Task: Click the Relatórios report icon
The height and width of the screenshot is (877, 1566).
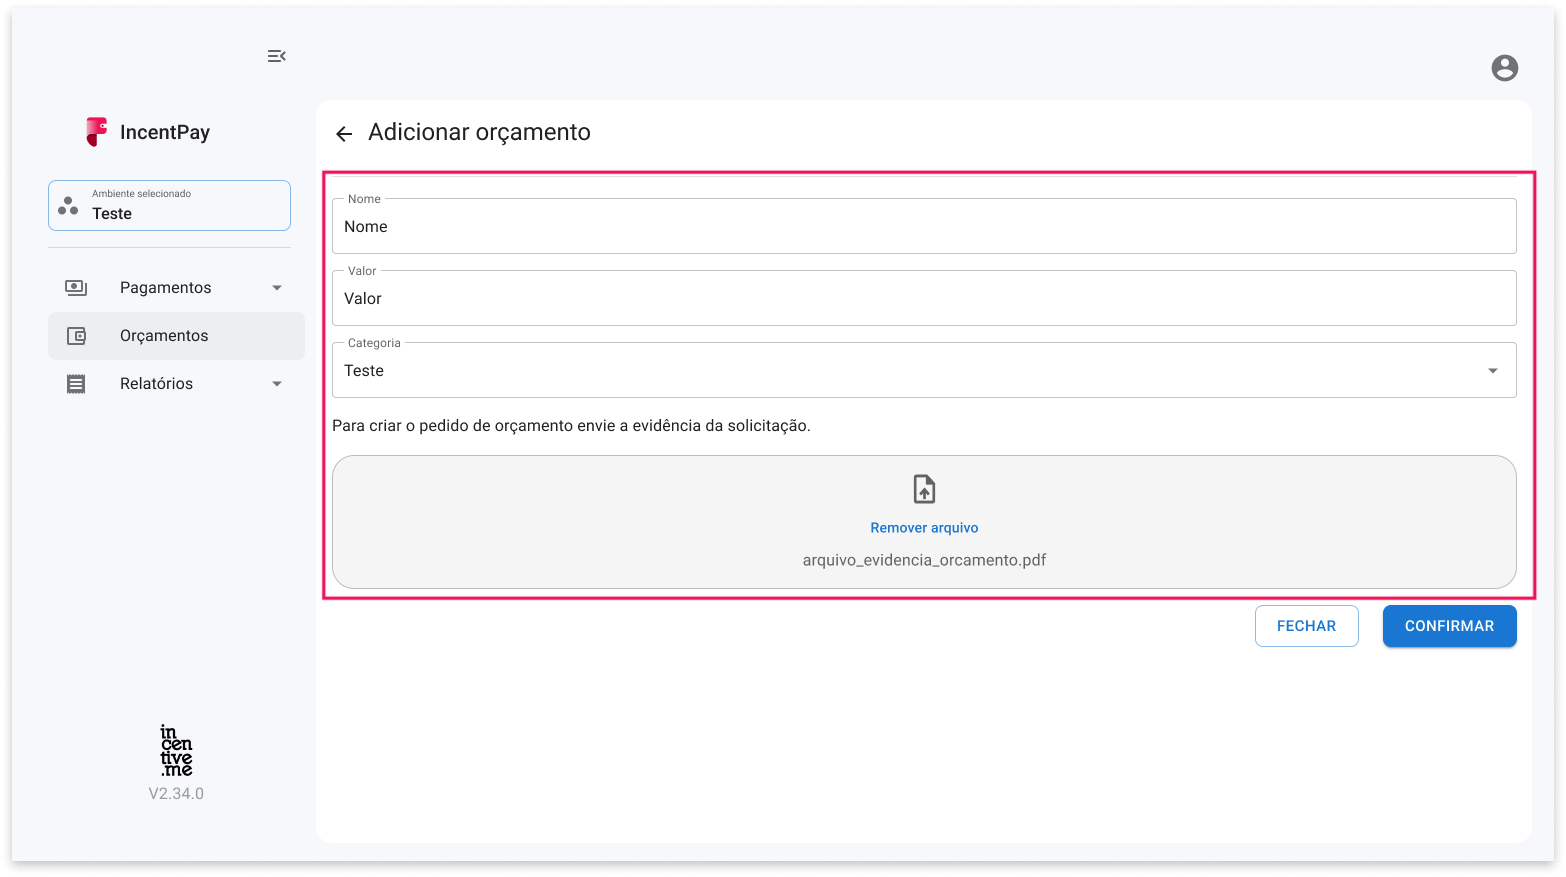Action: [76, 384]
